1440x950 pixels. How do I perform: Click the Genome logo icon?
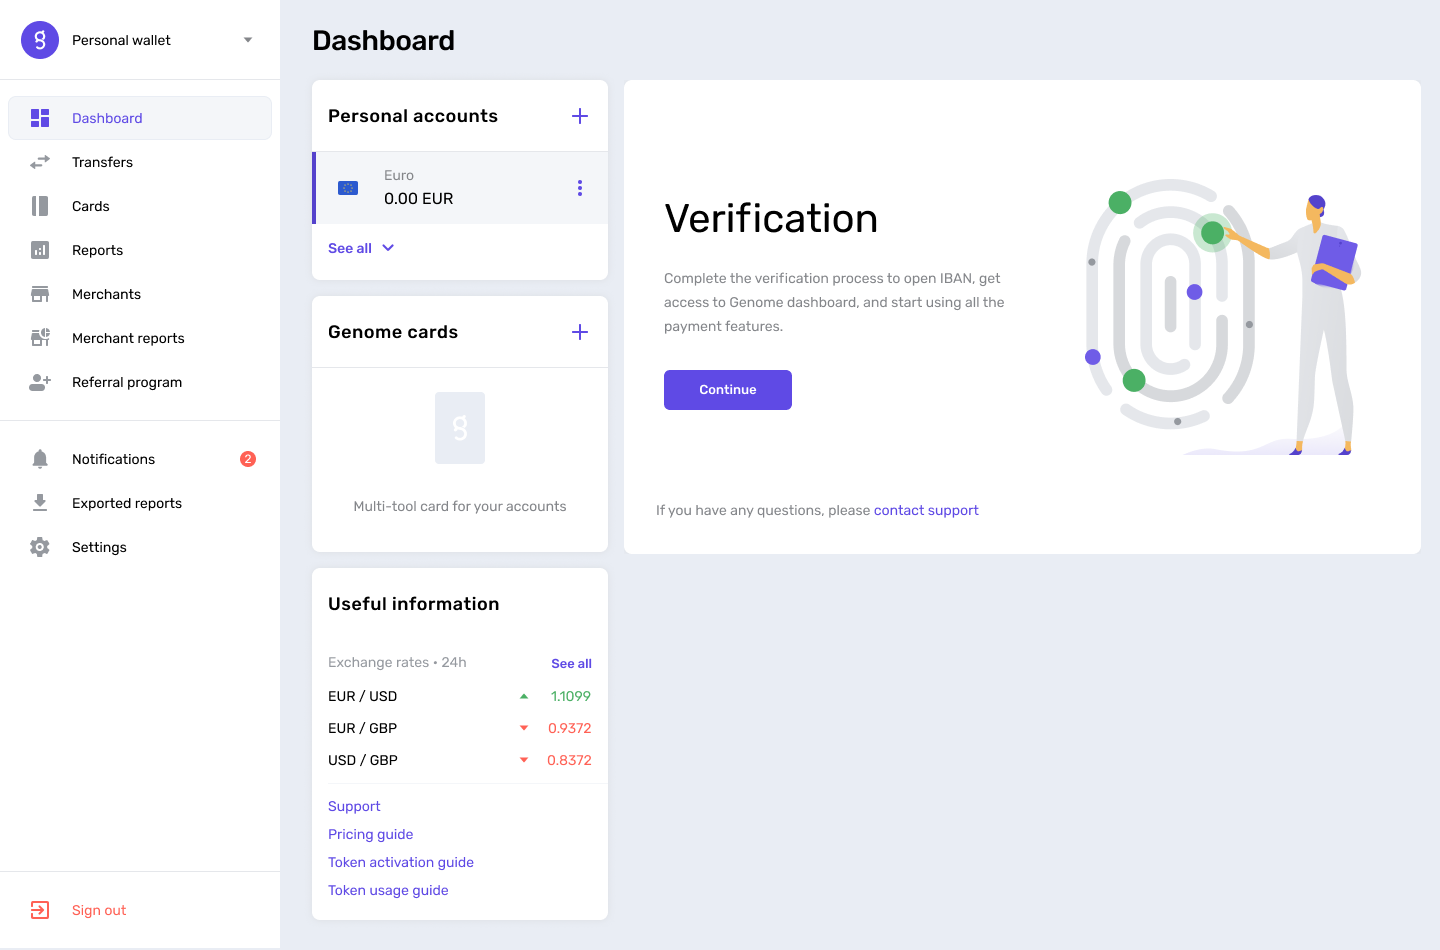point(40,40)
